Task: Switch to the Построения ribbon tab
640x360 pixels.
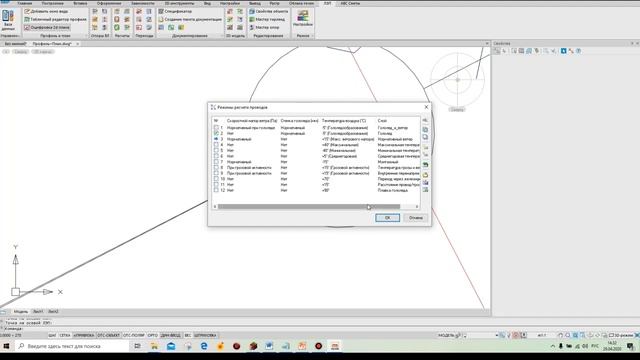Action: (52, 3)
